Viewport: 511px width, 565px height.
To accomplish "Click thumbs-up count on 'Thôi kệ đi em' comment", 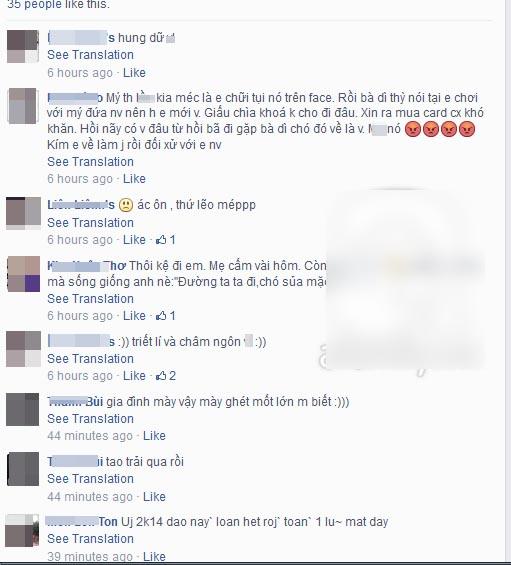I will pyautogui.click(x=166, y=316).
